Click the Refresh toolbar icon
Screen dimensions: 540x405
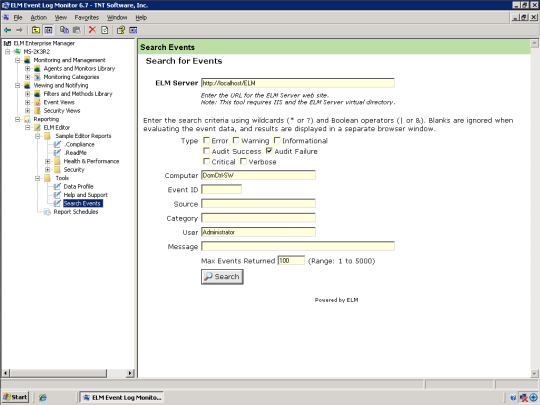tap(104, 30)
